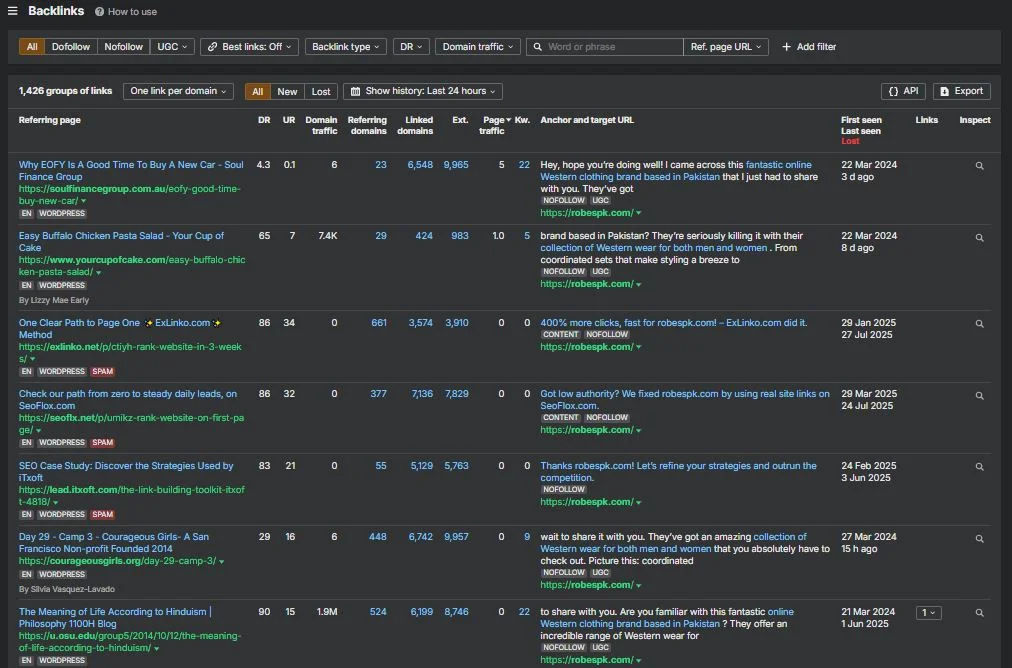Click the Thanks robespk.com anchor link
This screenshot has width=1012, height=668.
click(x=678, y=471)
